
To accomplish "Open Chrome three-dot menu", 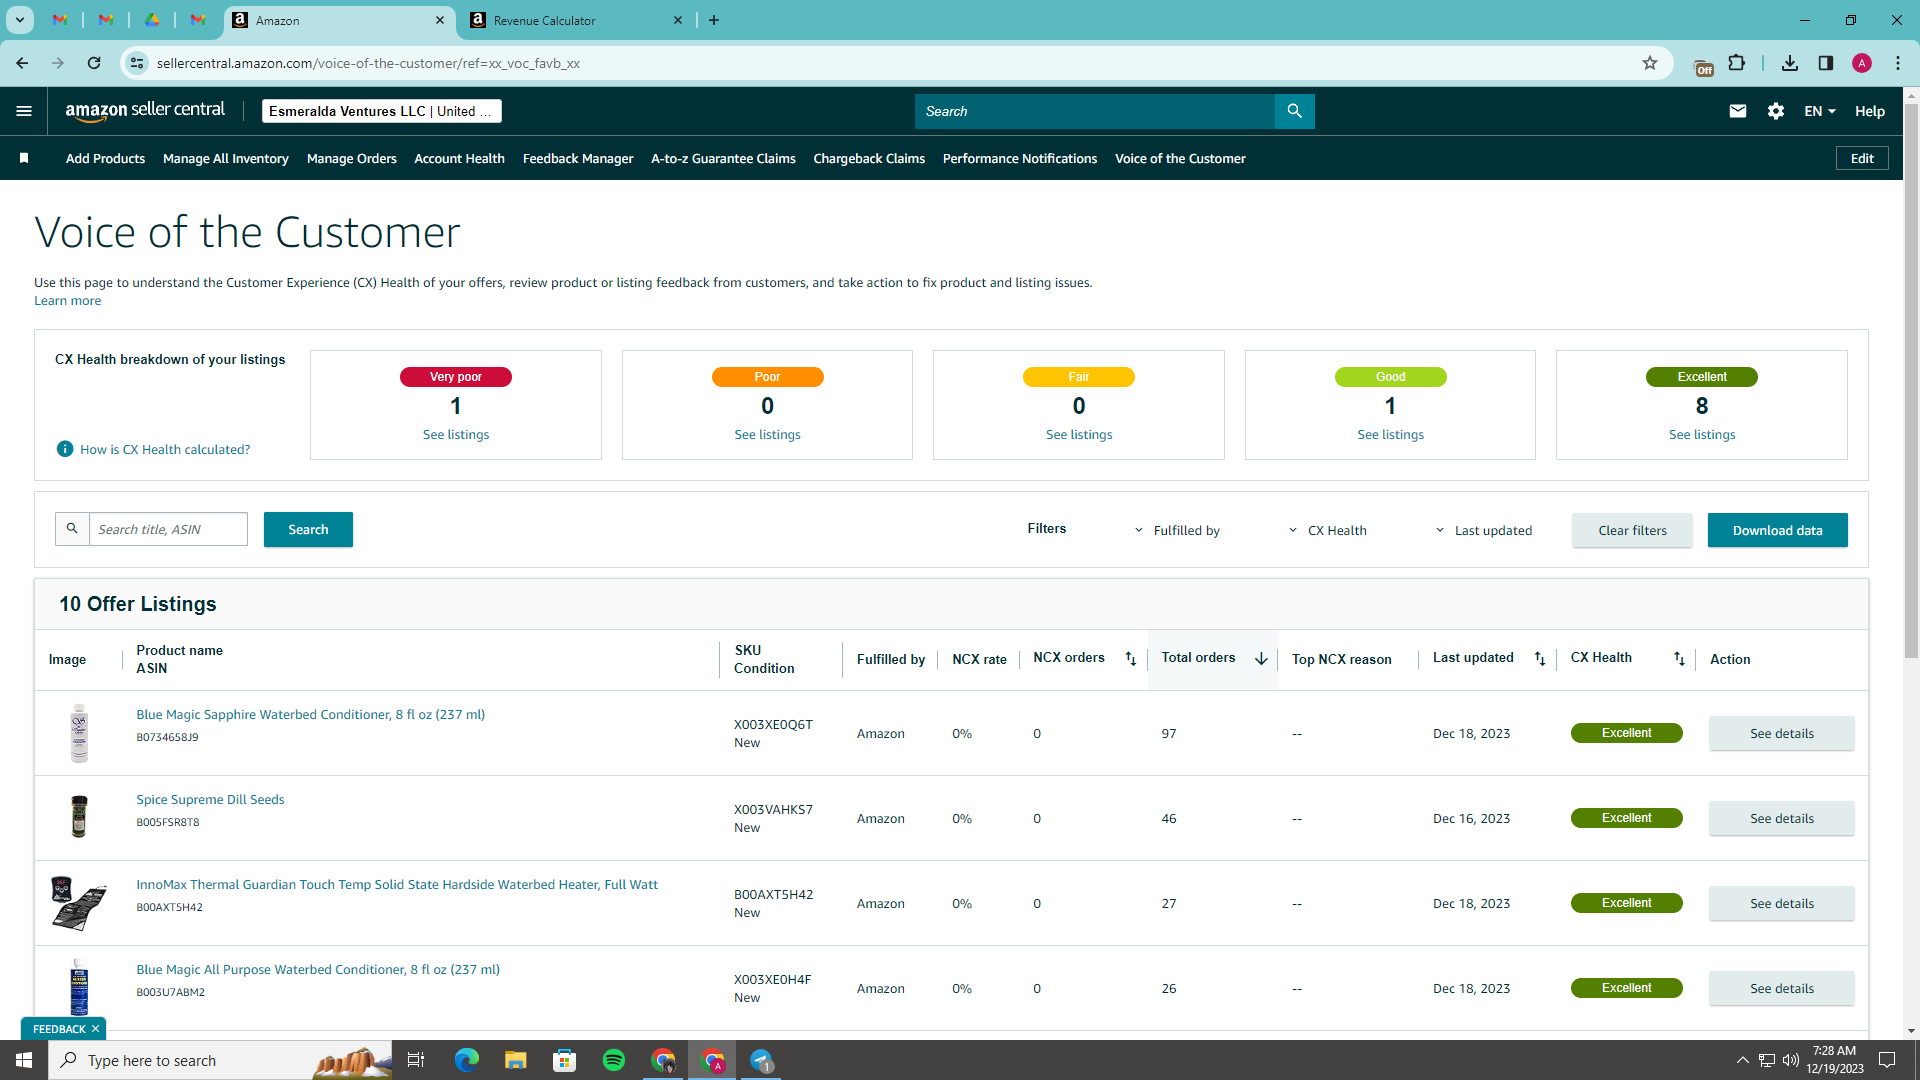I will tap(1898, 63).
